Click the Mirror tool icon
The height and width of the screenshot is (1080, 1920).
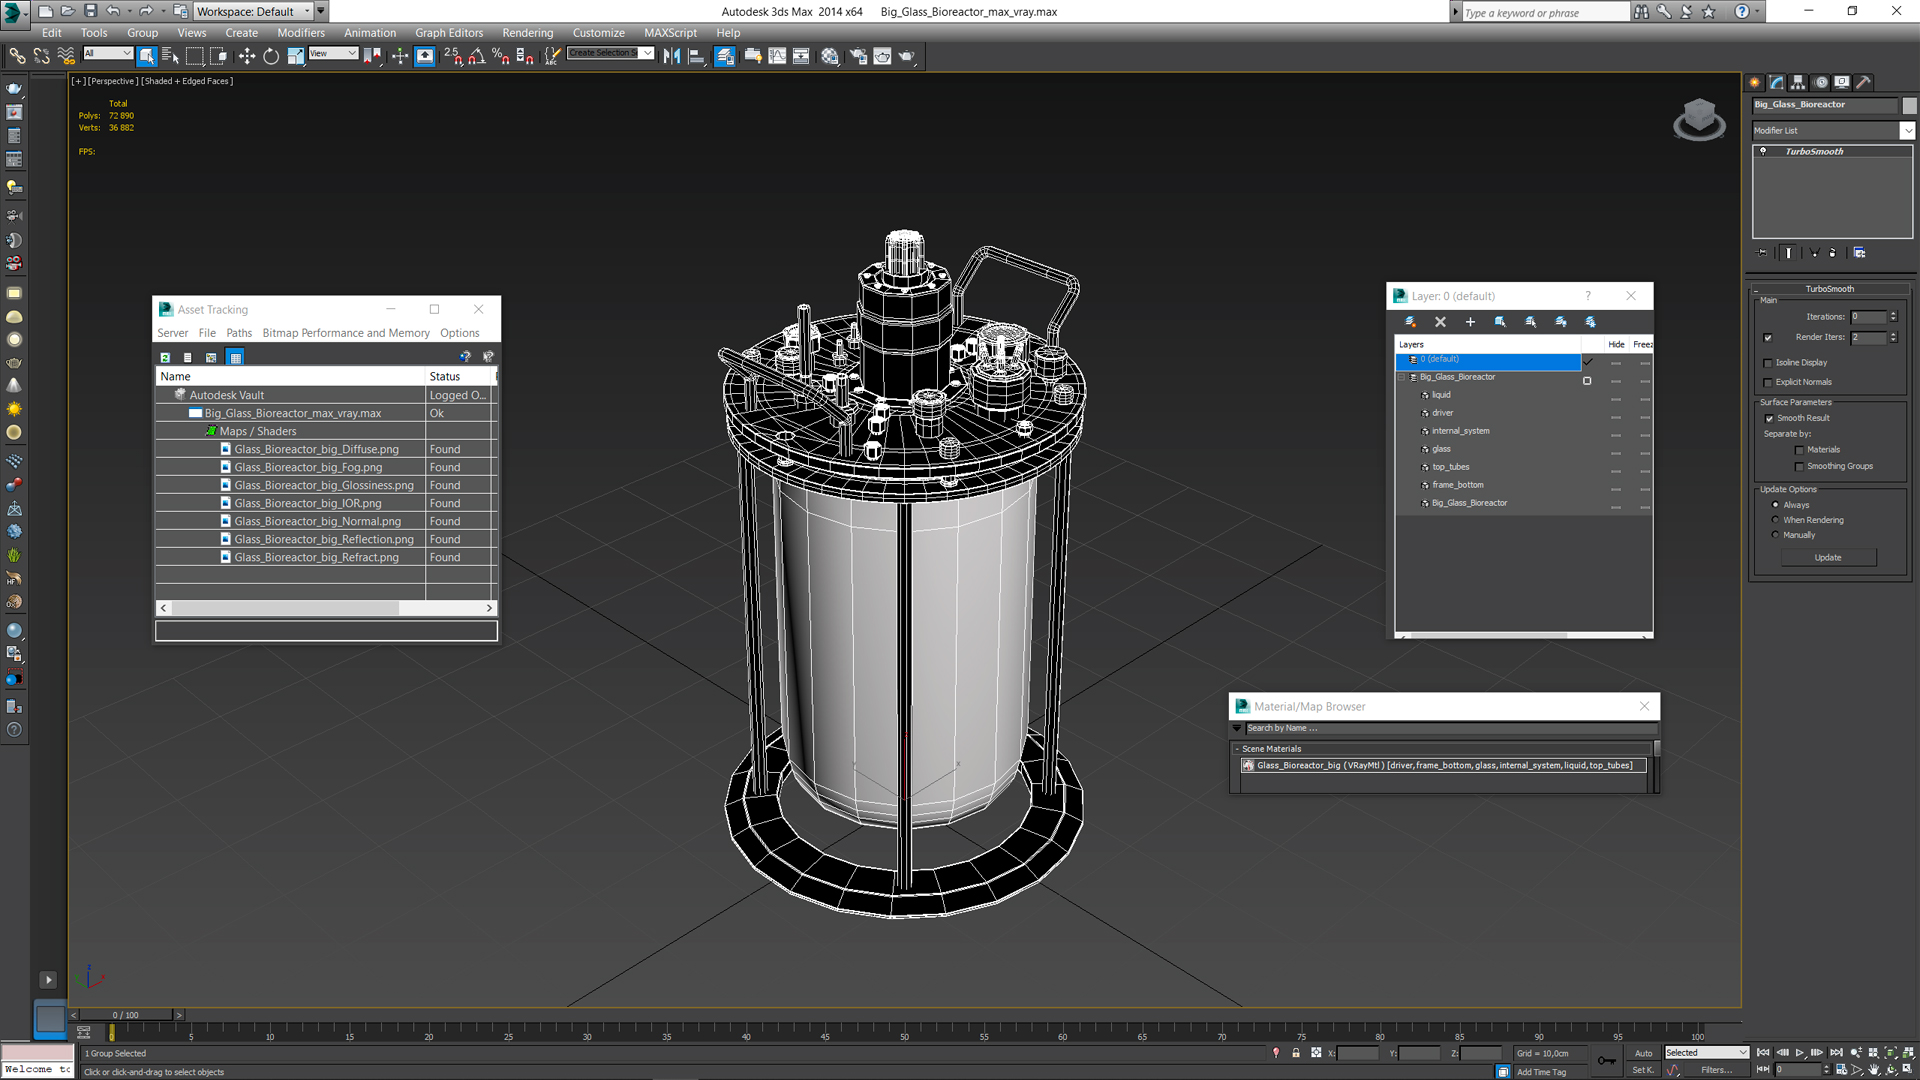(672, 57)
